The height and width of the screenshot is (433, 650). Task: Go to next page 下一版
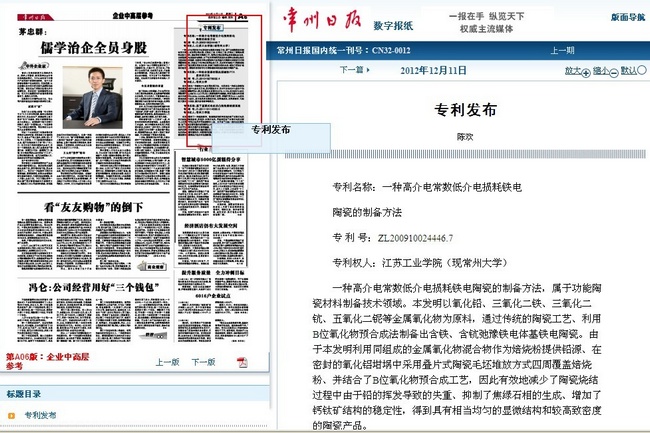point(204,362)
